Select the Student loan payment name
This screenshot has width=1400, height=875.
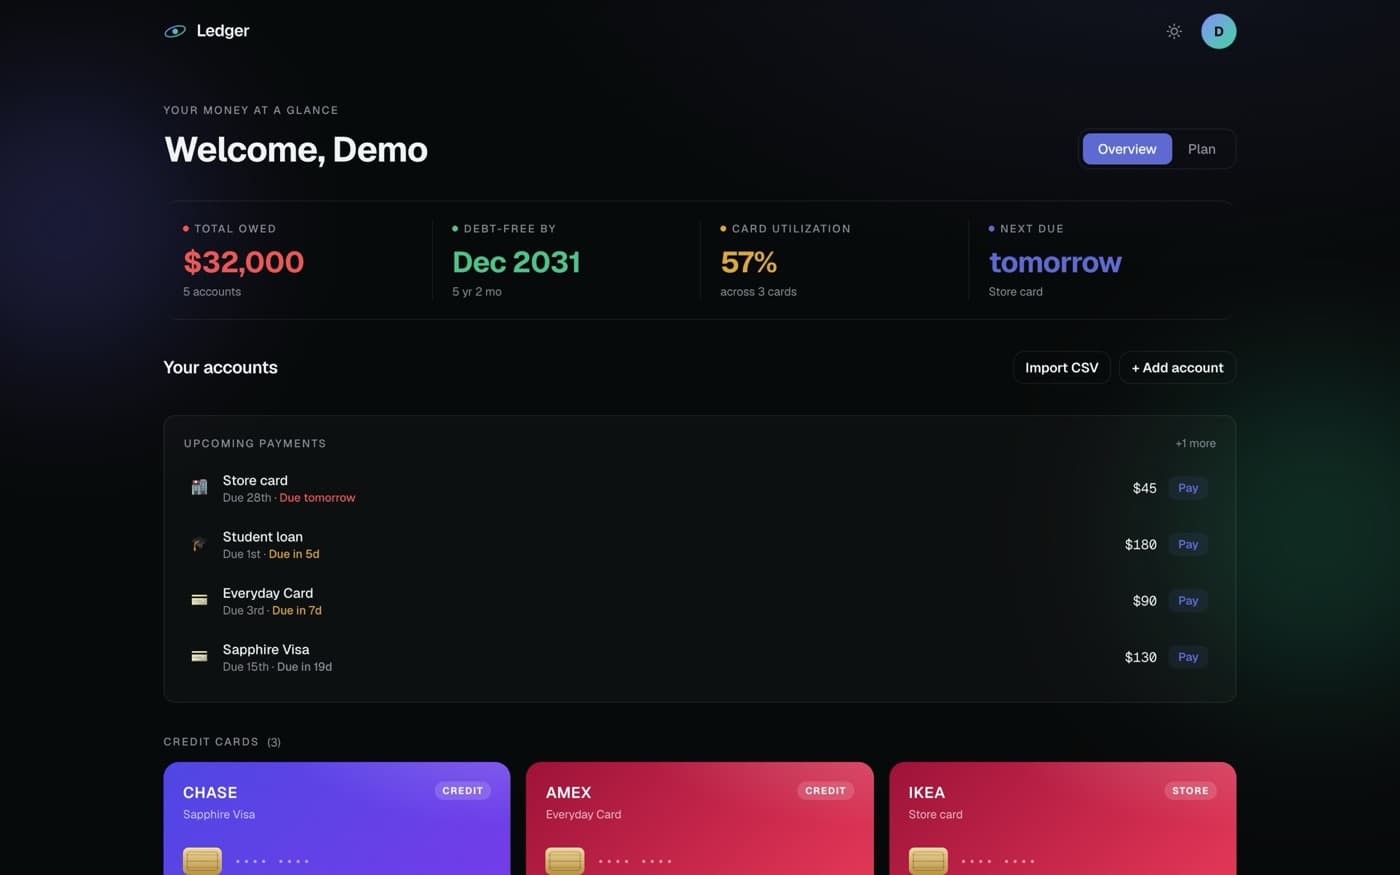[262, 537]
